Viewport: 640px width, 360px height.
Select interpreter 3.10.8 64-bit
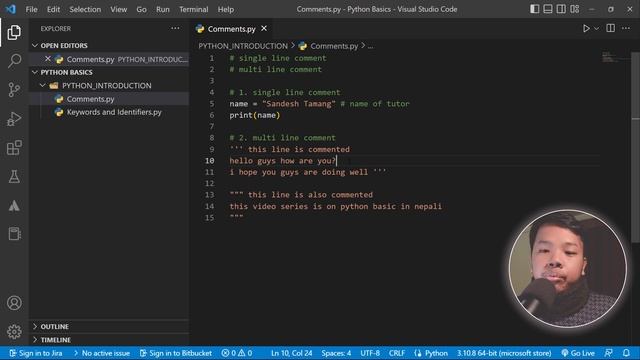504,353
